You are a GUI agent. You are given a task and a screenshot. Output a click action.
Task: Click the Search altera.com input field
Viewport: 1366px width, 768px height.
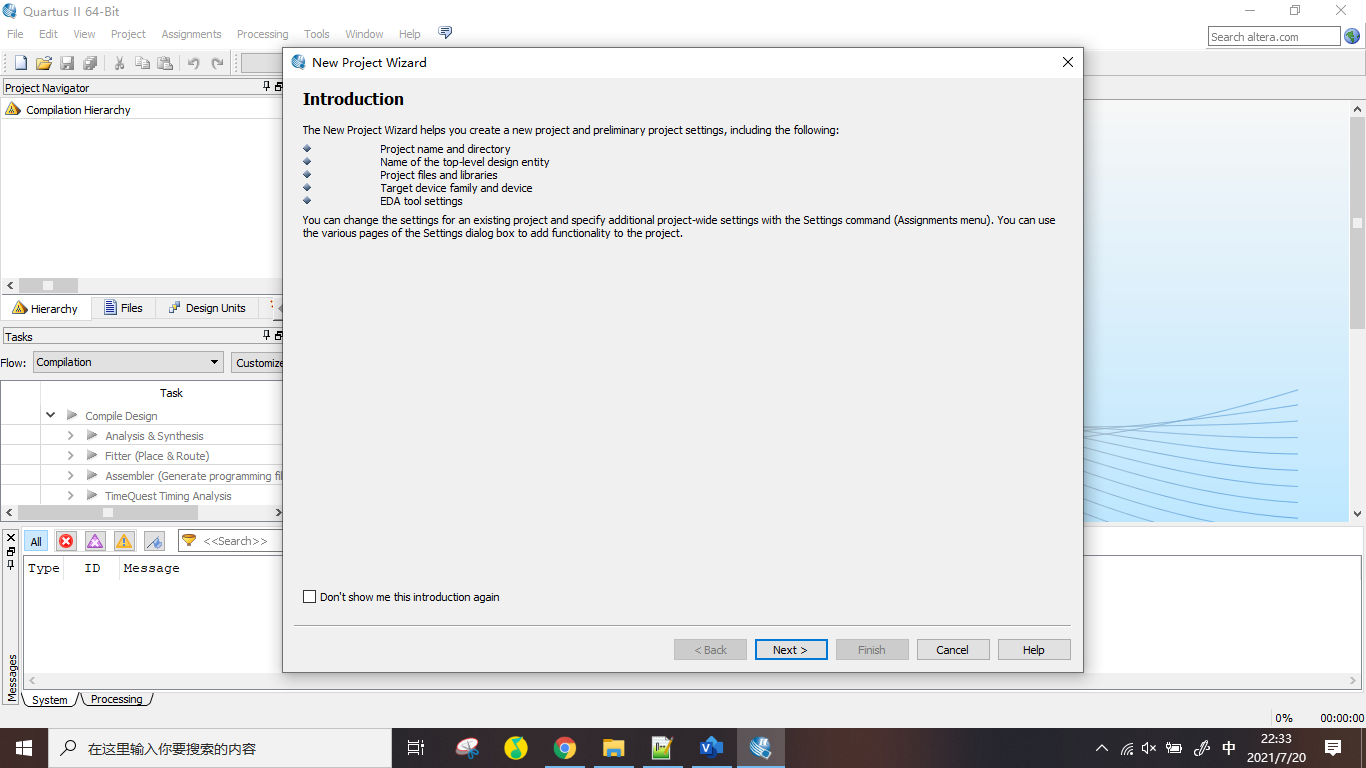(1273, 37)
